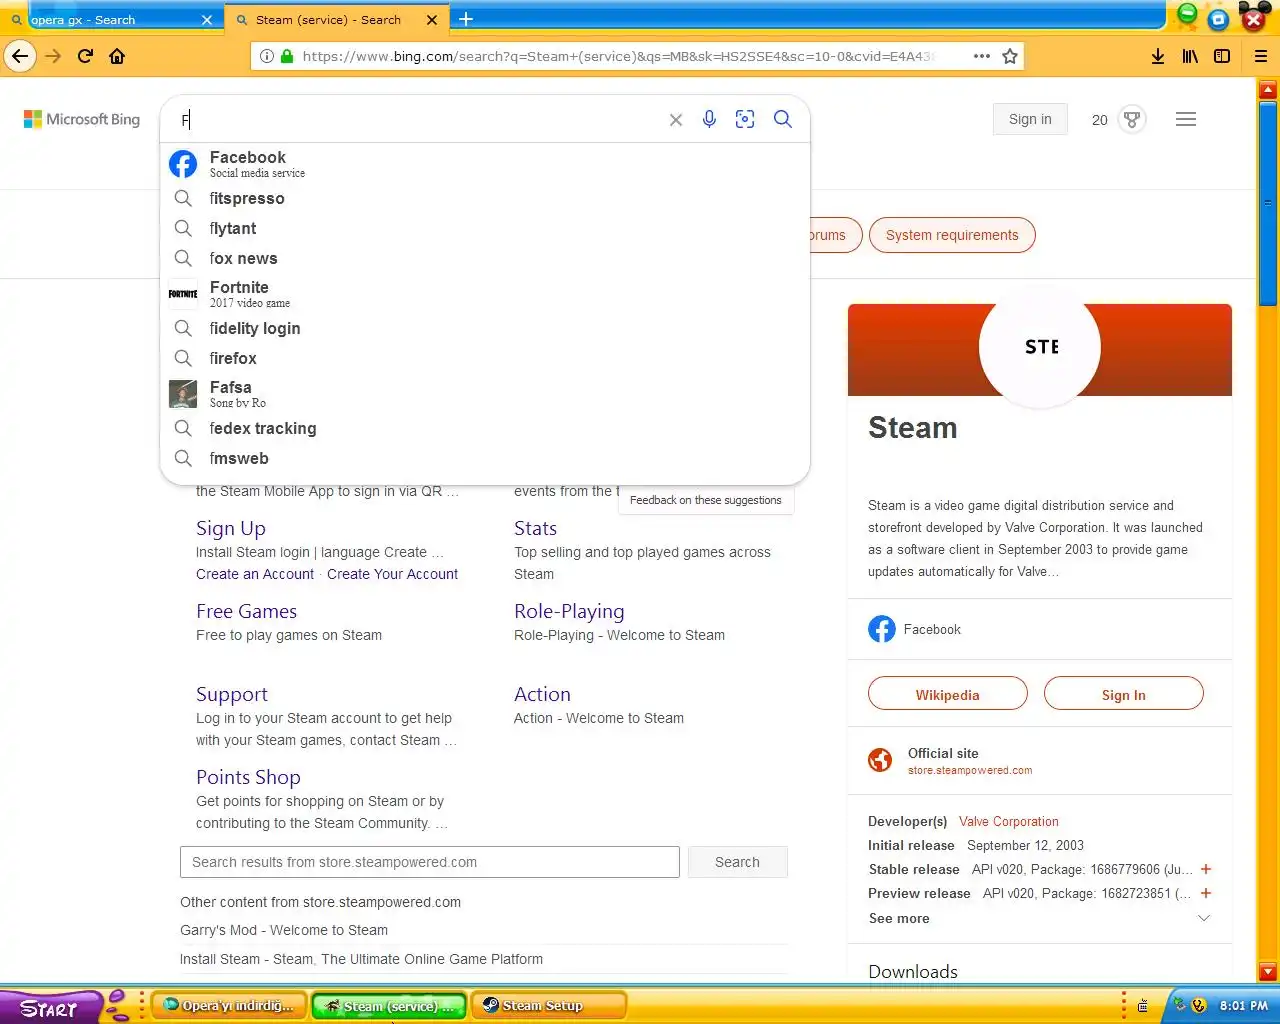Open the Action link
This screenshot has width=1280, height=1024.
542,694
